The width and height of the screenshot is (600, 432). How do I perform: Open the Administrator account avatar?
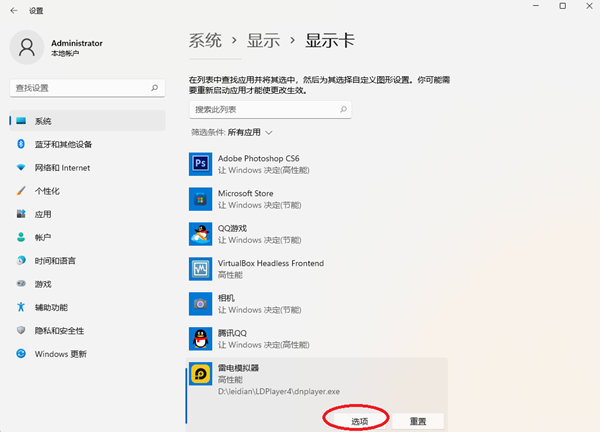tap(27, 47)
